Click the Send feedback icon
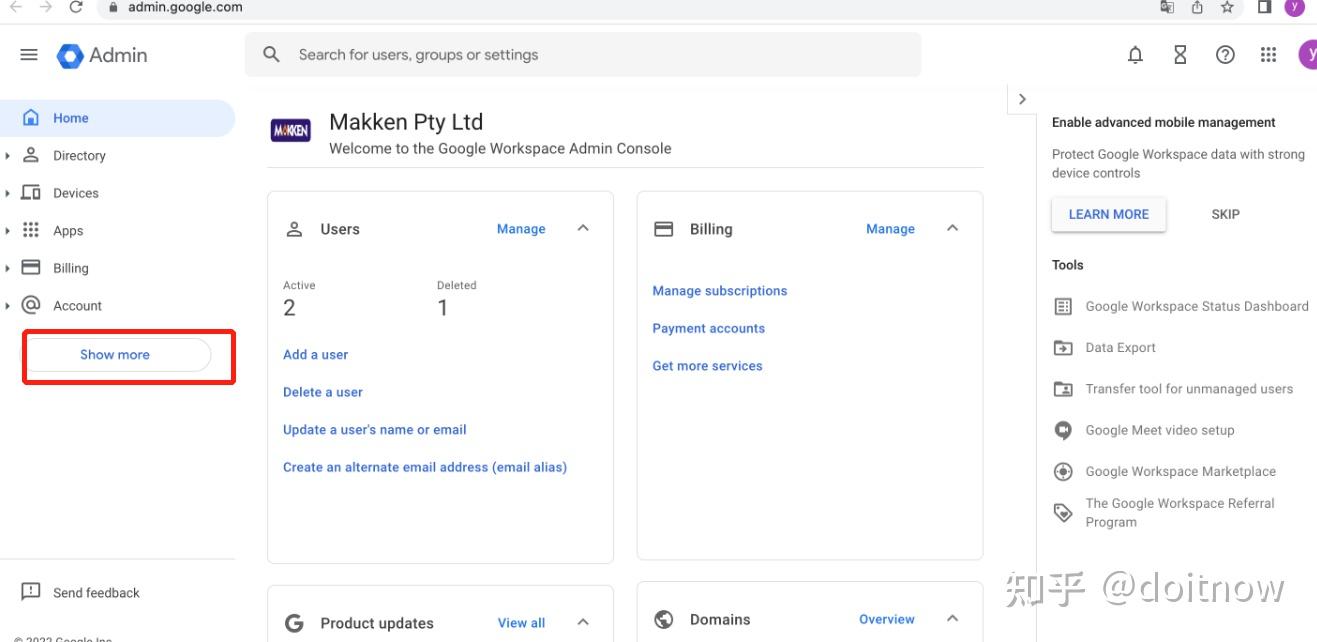 click(31, 592)
